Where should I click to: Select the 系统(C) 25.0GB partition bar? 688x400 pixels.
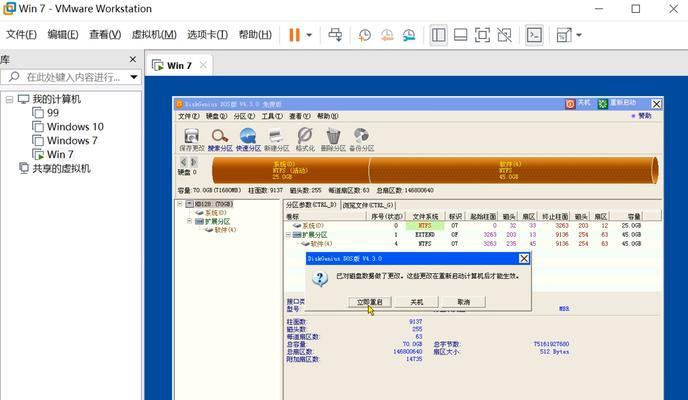tap(290, 170)
